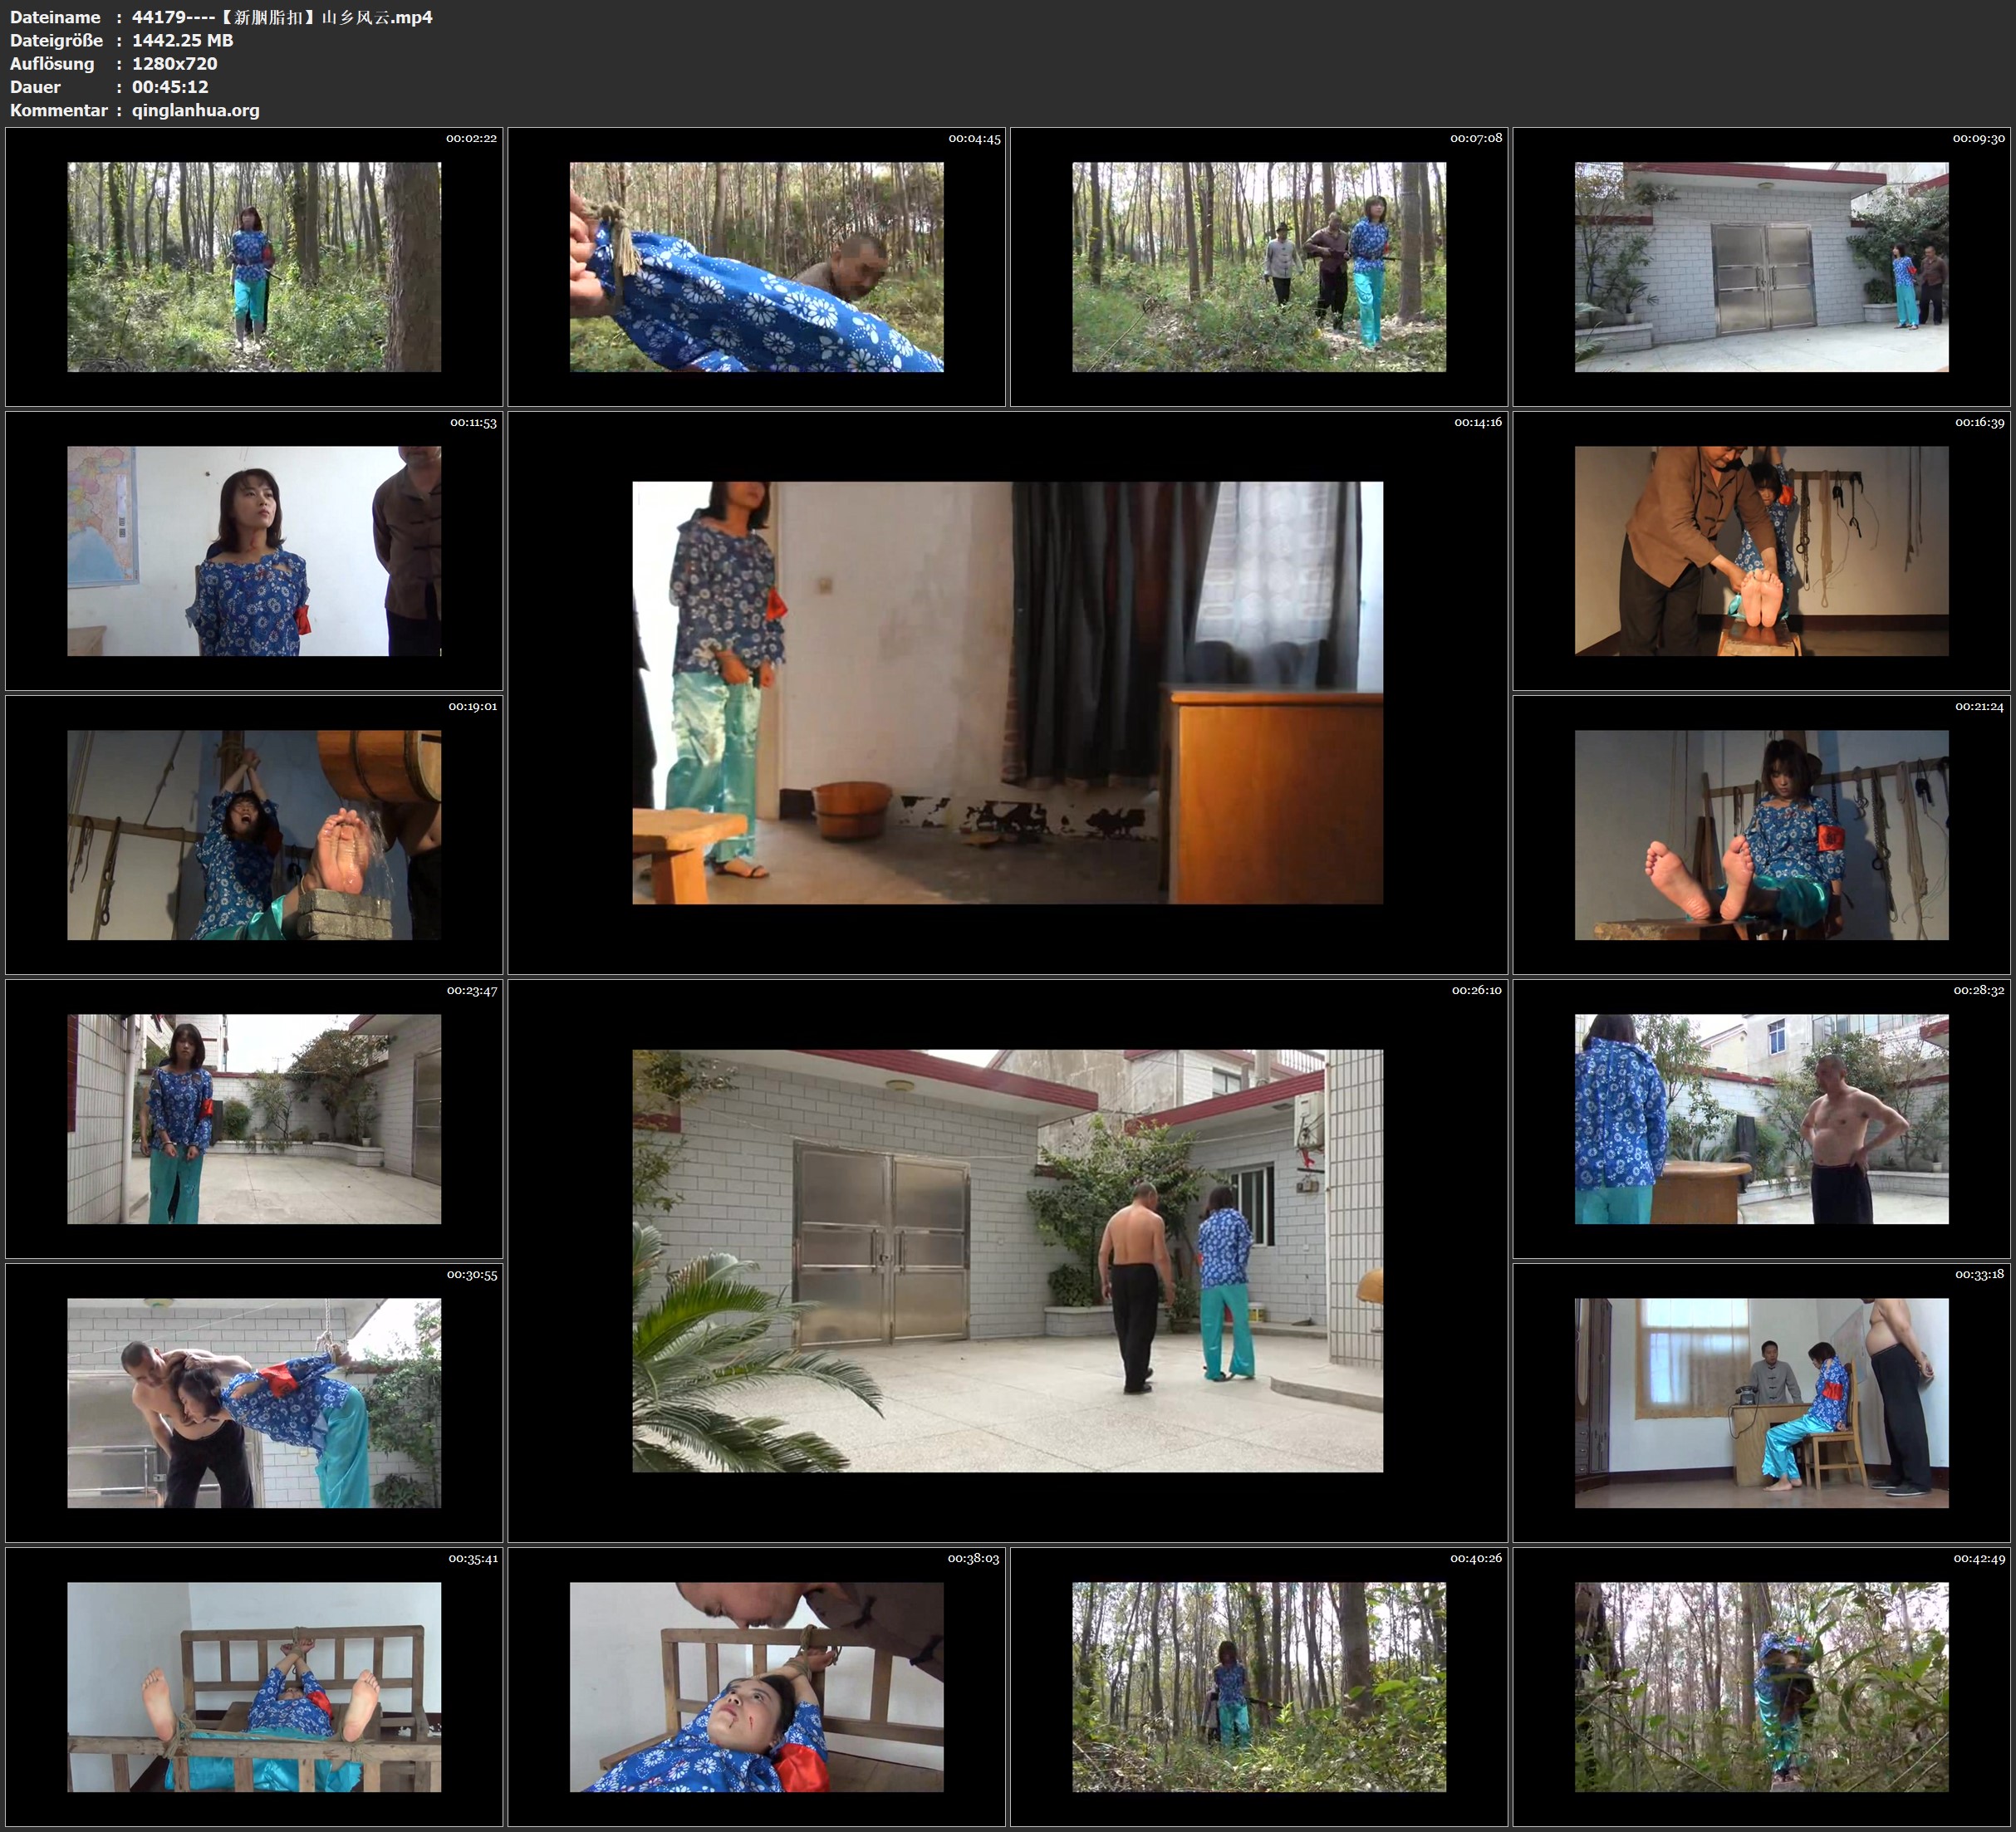Select the thumbnail at 00:19:01
The image size is (2016, 1832).
[x=254, y=835]
